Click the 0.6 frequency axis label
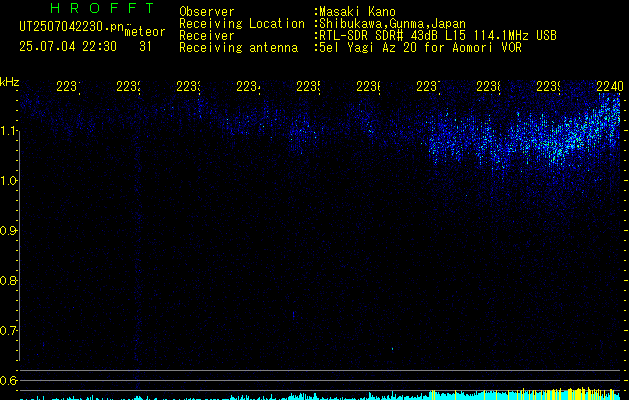629x400 pixels. click(8, 380)
